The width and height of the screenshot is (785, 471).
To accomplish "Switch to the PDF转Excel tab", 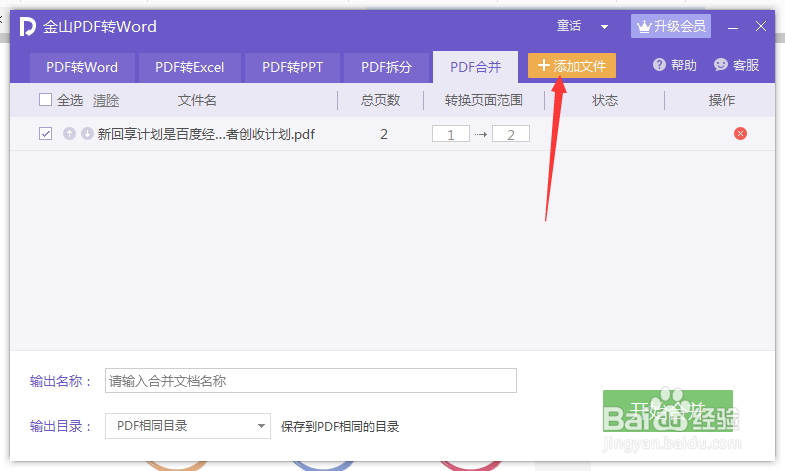I will (190, 67).
